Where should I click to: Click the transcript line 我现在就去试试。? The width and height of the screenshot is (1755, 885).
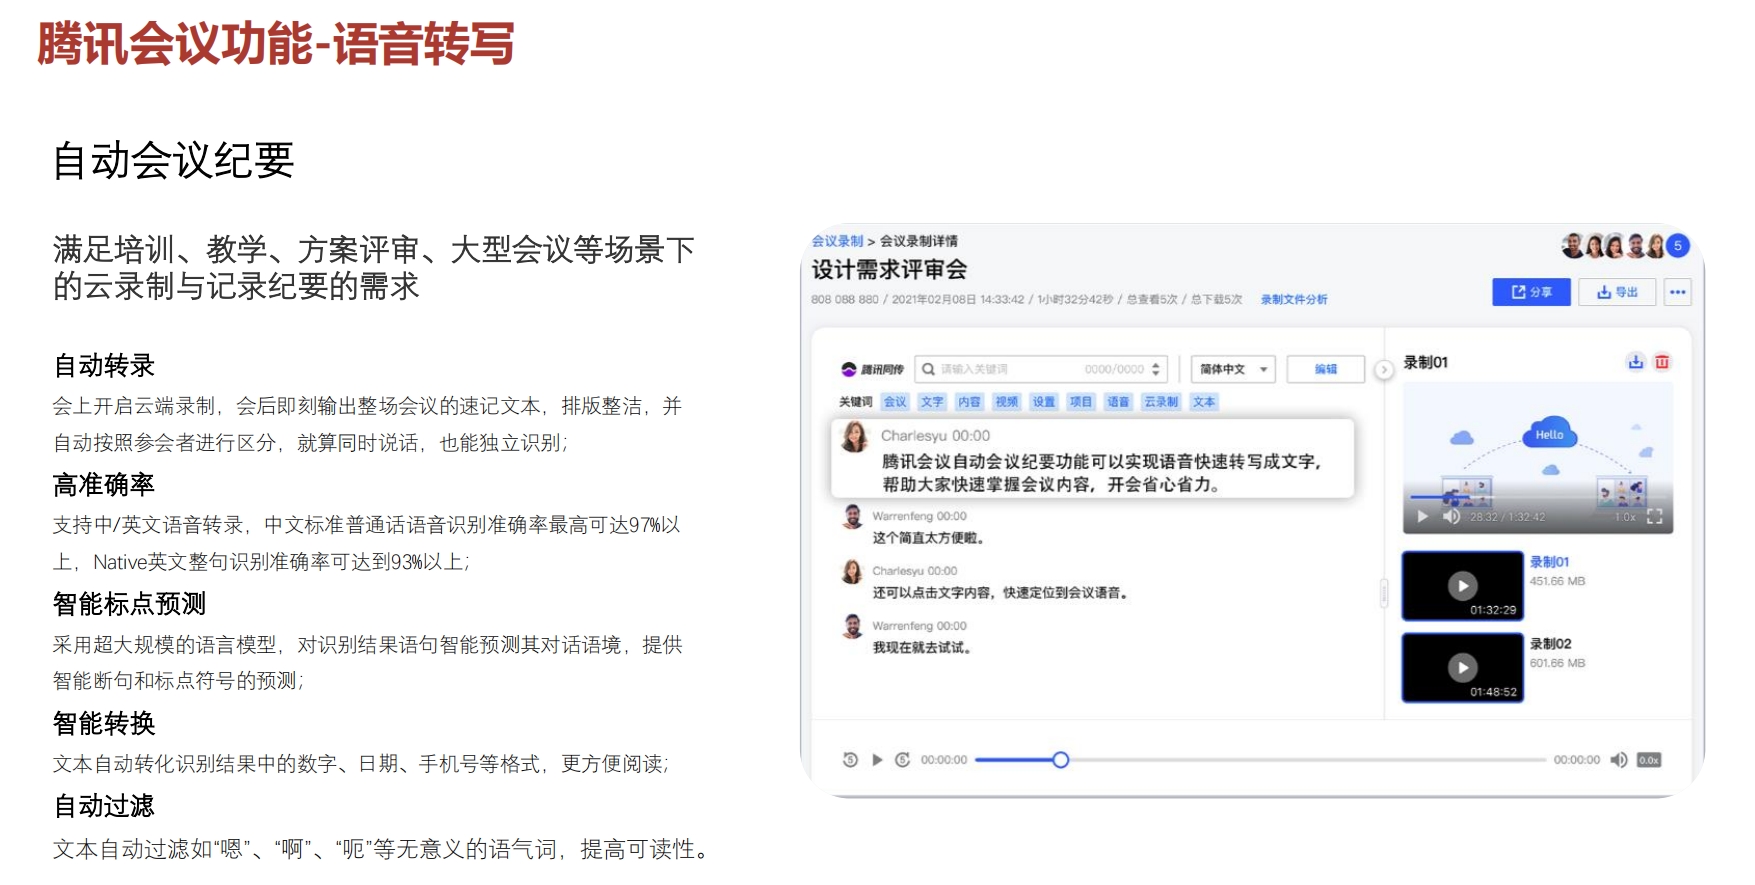(x=922, y=648)
